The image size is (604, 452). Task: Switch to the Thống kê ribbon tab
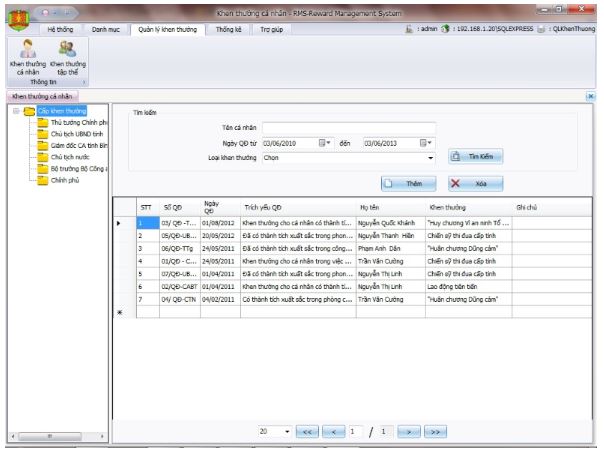tap(228, 29)
